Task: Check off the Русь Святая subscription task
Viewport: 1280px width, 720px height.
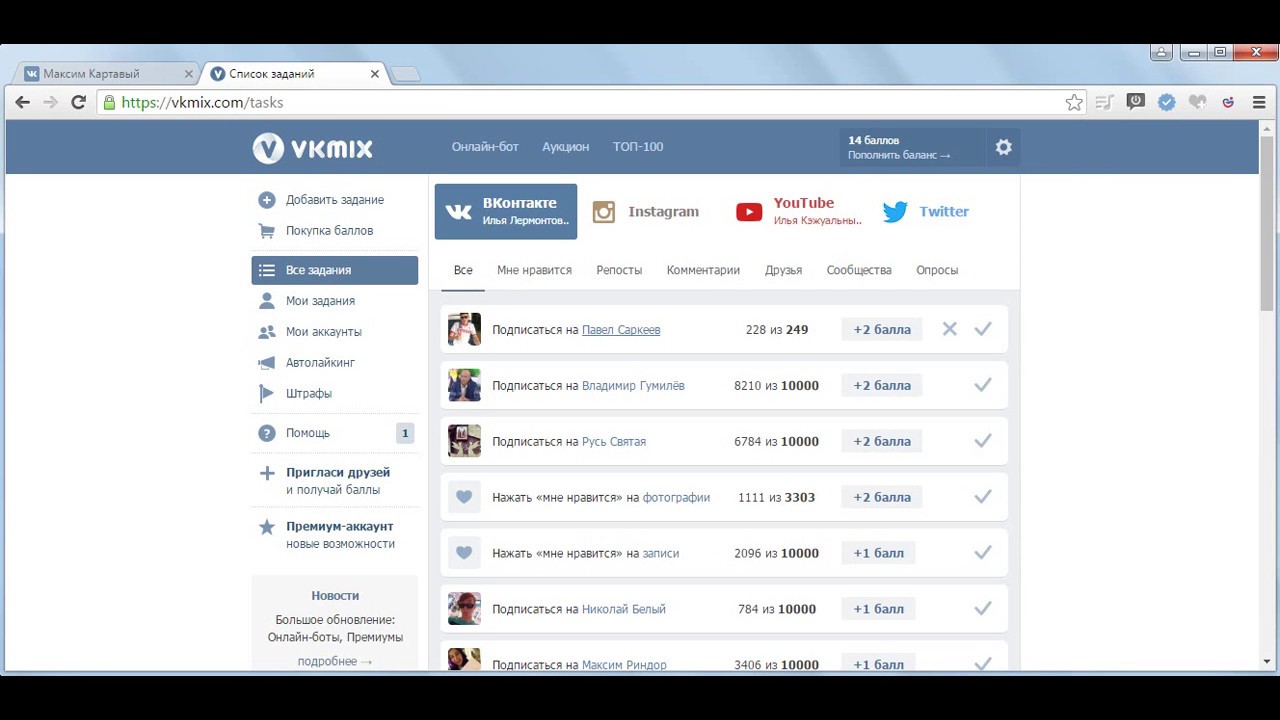Action: [x=983, y=441]
